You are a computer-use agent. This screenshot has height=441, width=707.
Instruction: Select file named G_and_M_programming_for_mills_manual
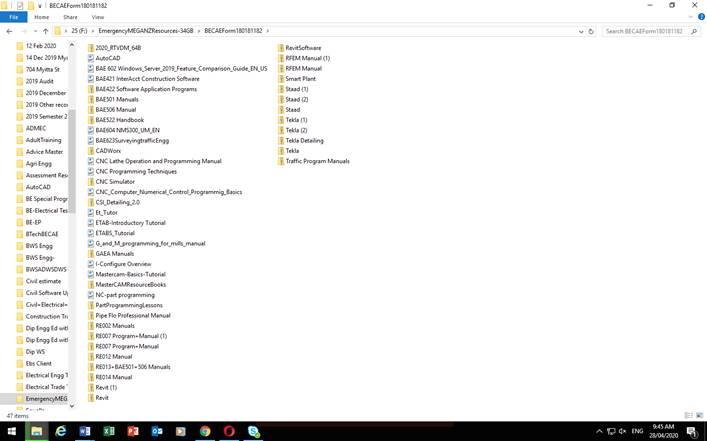(x=150, y=243)
